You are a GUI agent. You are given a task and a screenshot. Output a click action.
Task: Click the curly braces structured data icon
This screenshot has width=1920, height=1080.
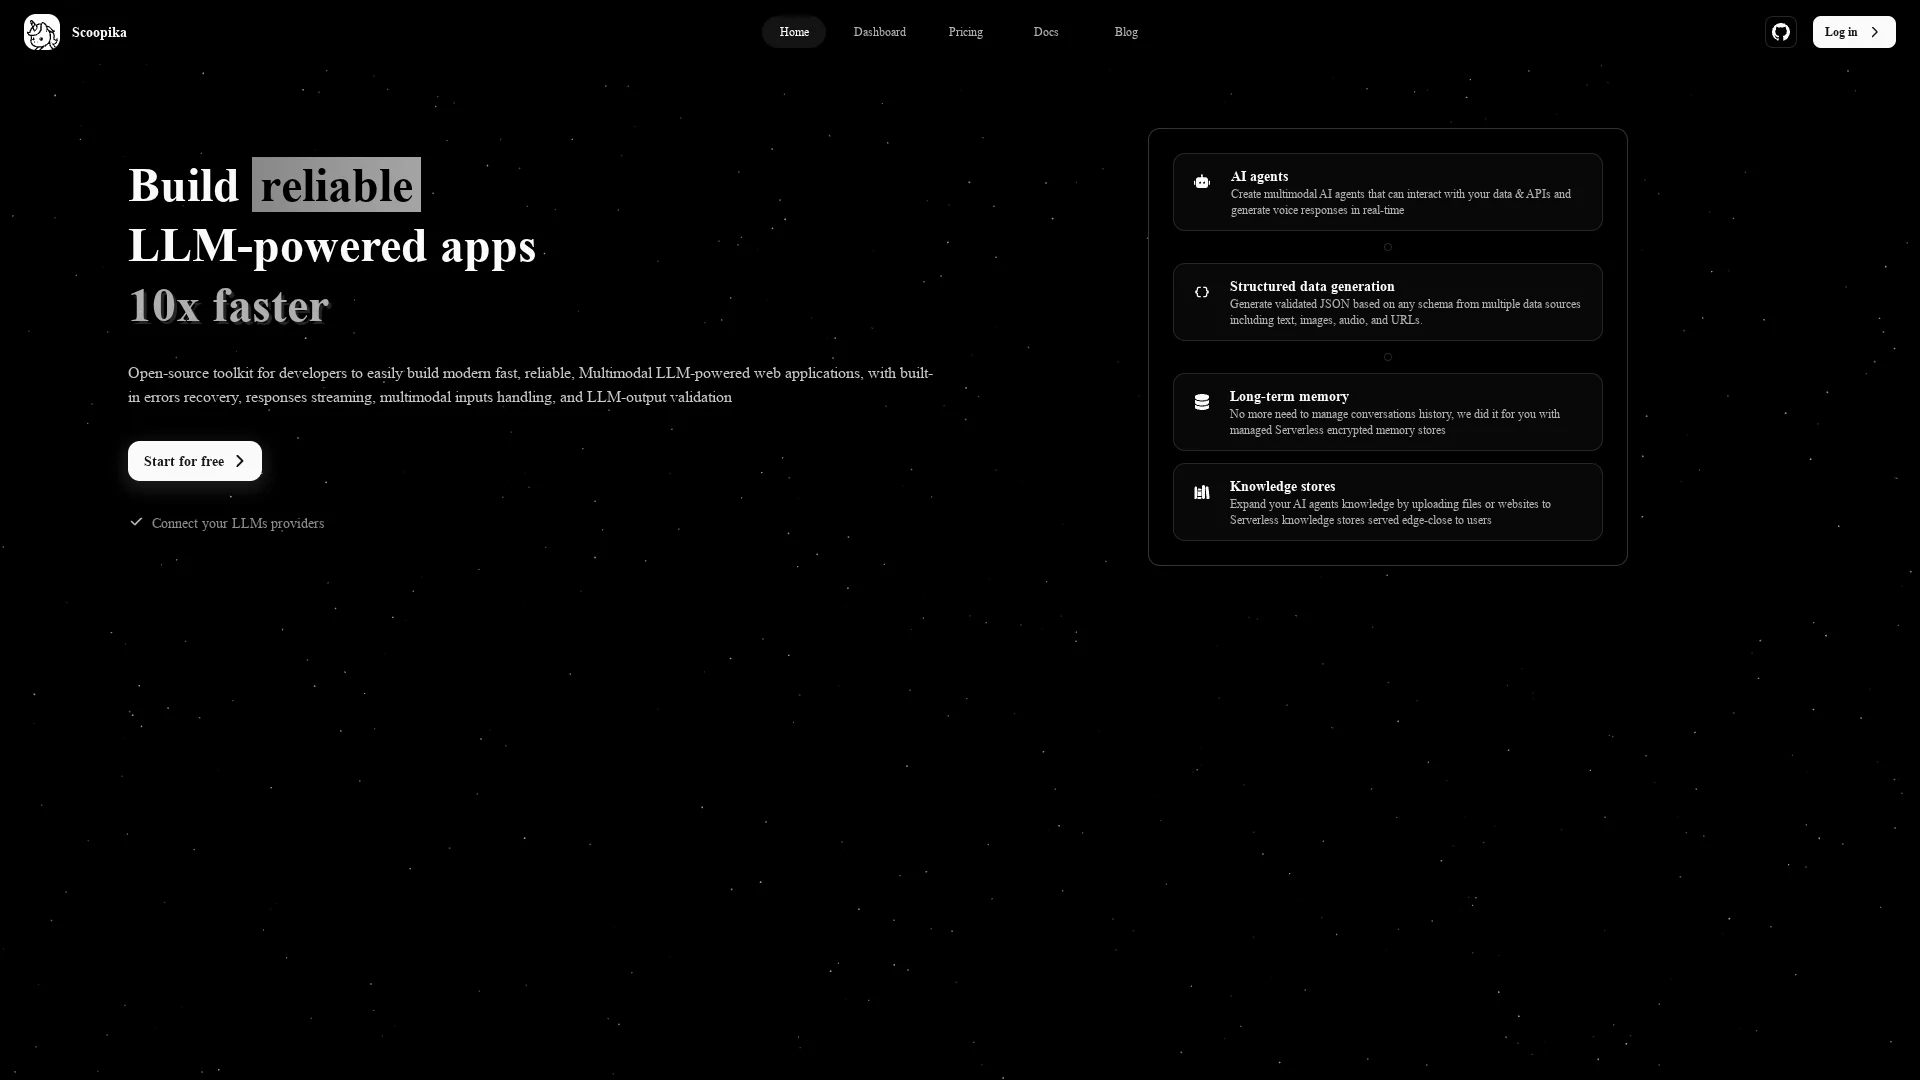point(1202,292)
